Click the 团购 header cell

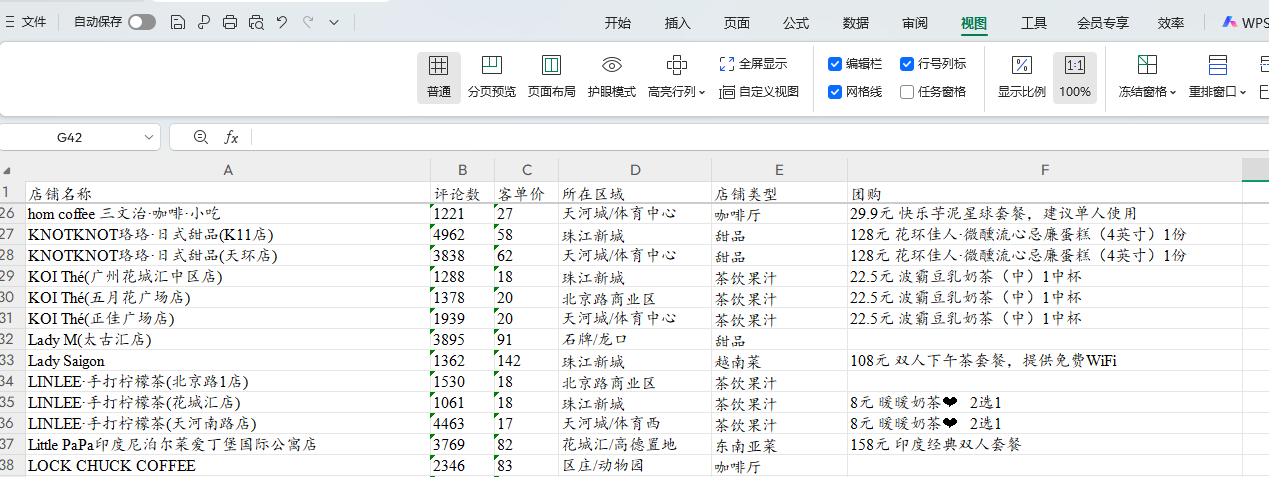click(1045, 192)
